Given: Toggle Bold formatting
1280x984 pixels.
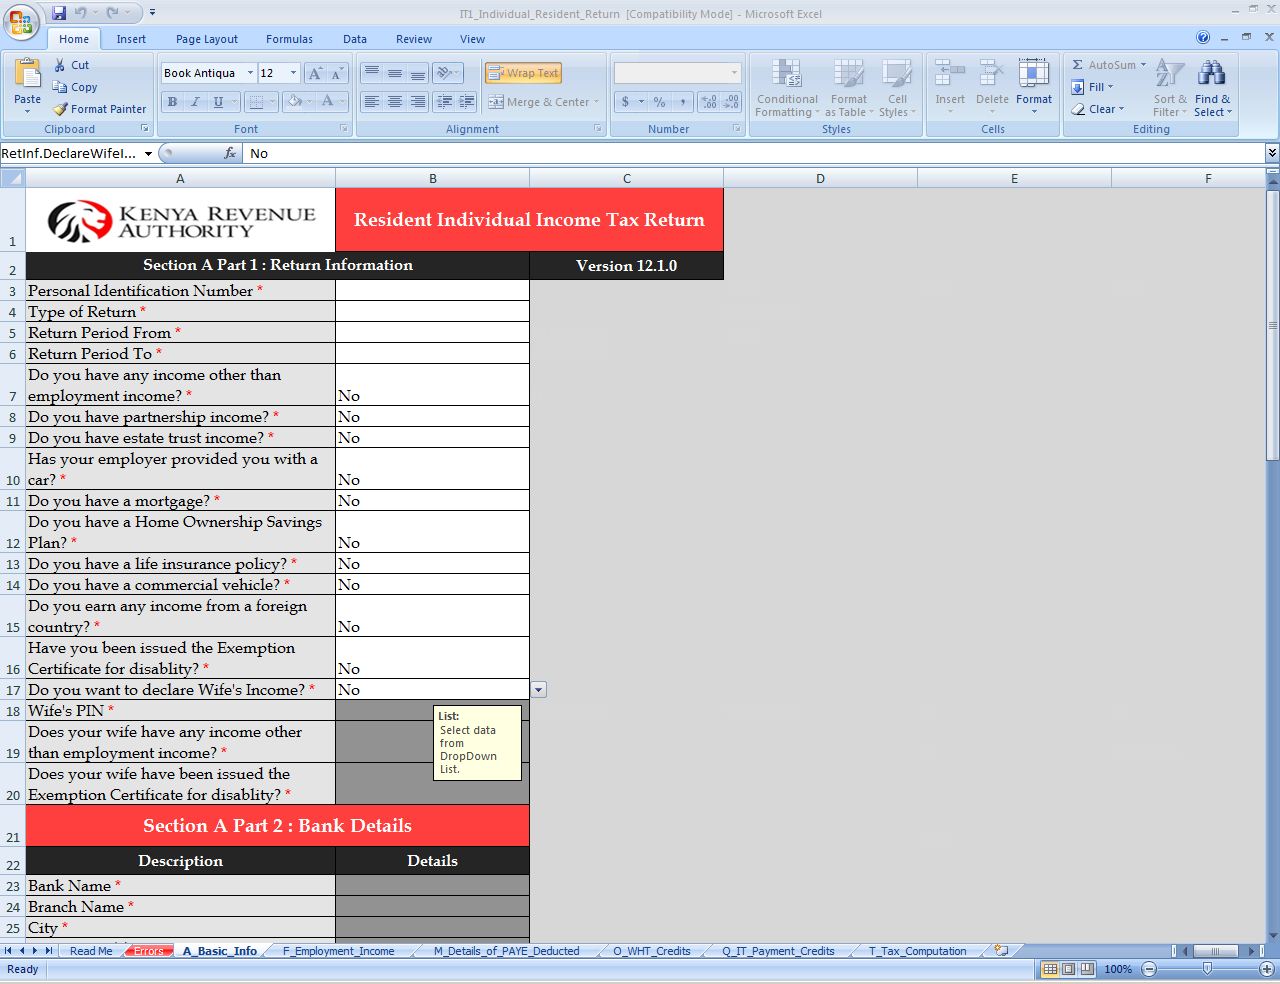Looking at the screenshot, I should pos(172,102).
